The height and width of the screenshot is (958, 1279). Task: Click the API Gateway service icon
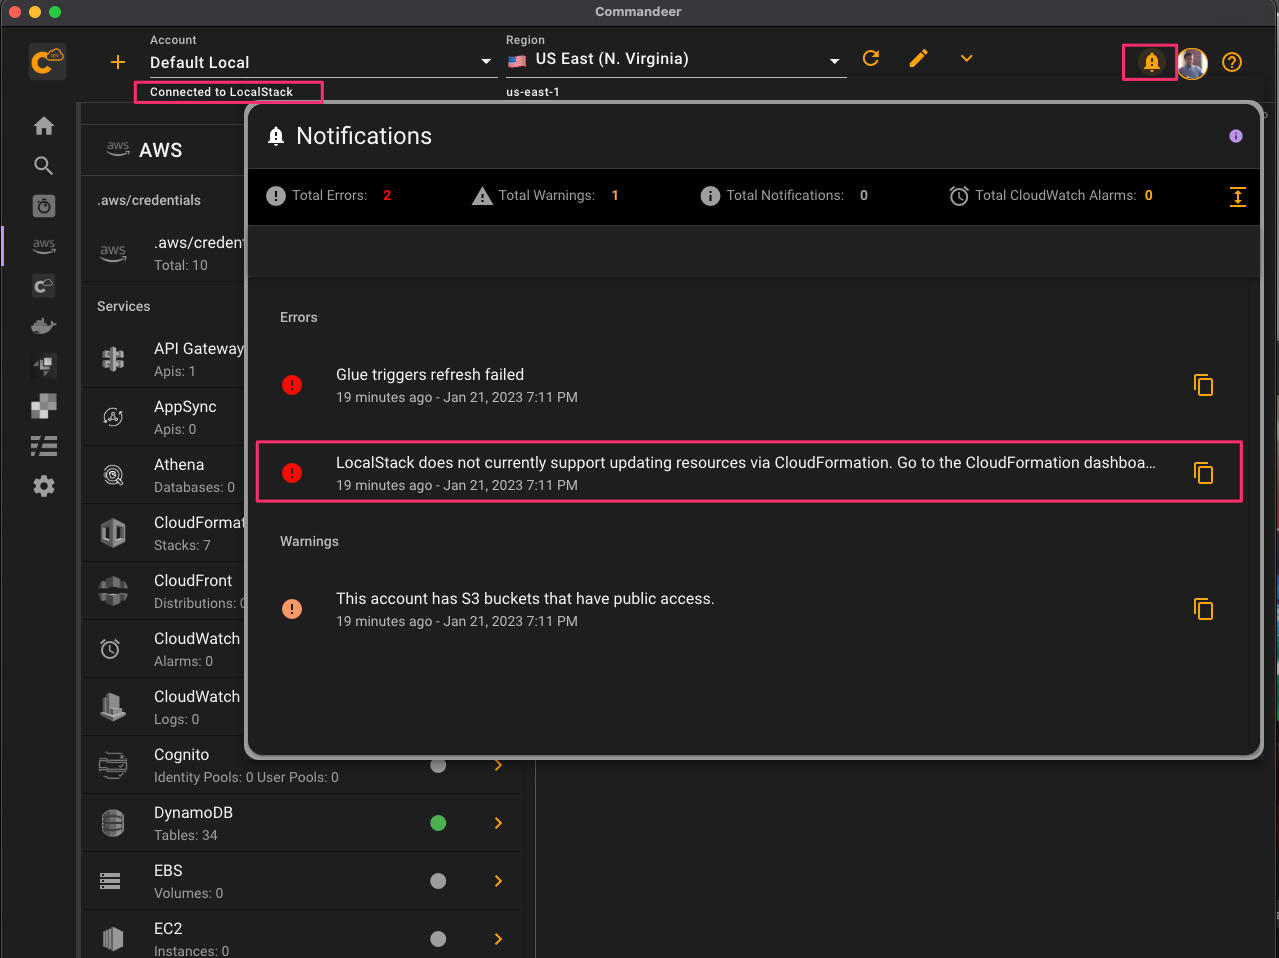tap(113, 359)
